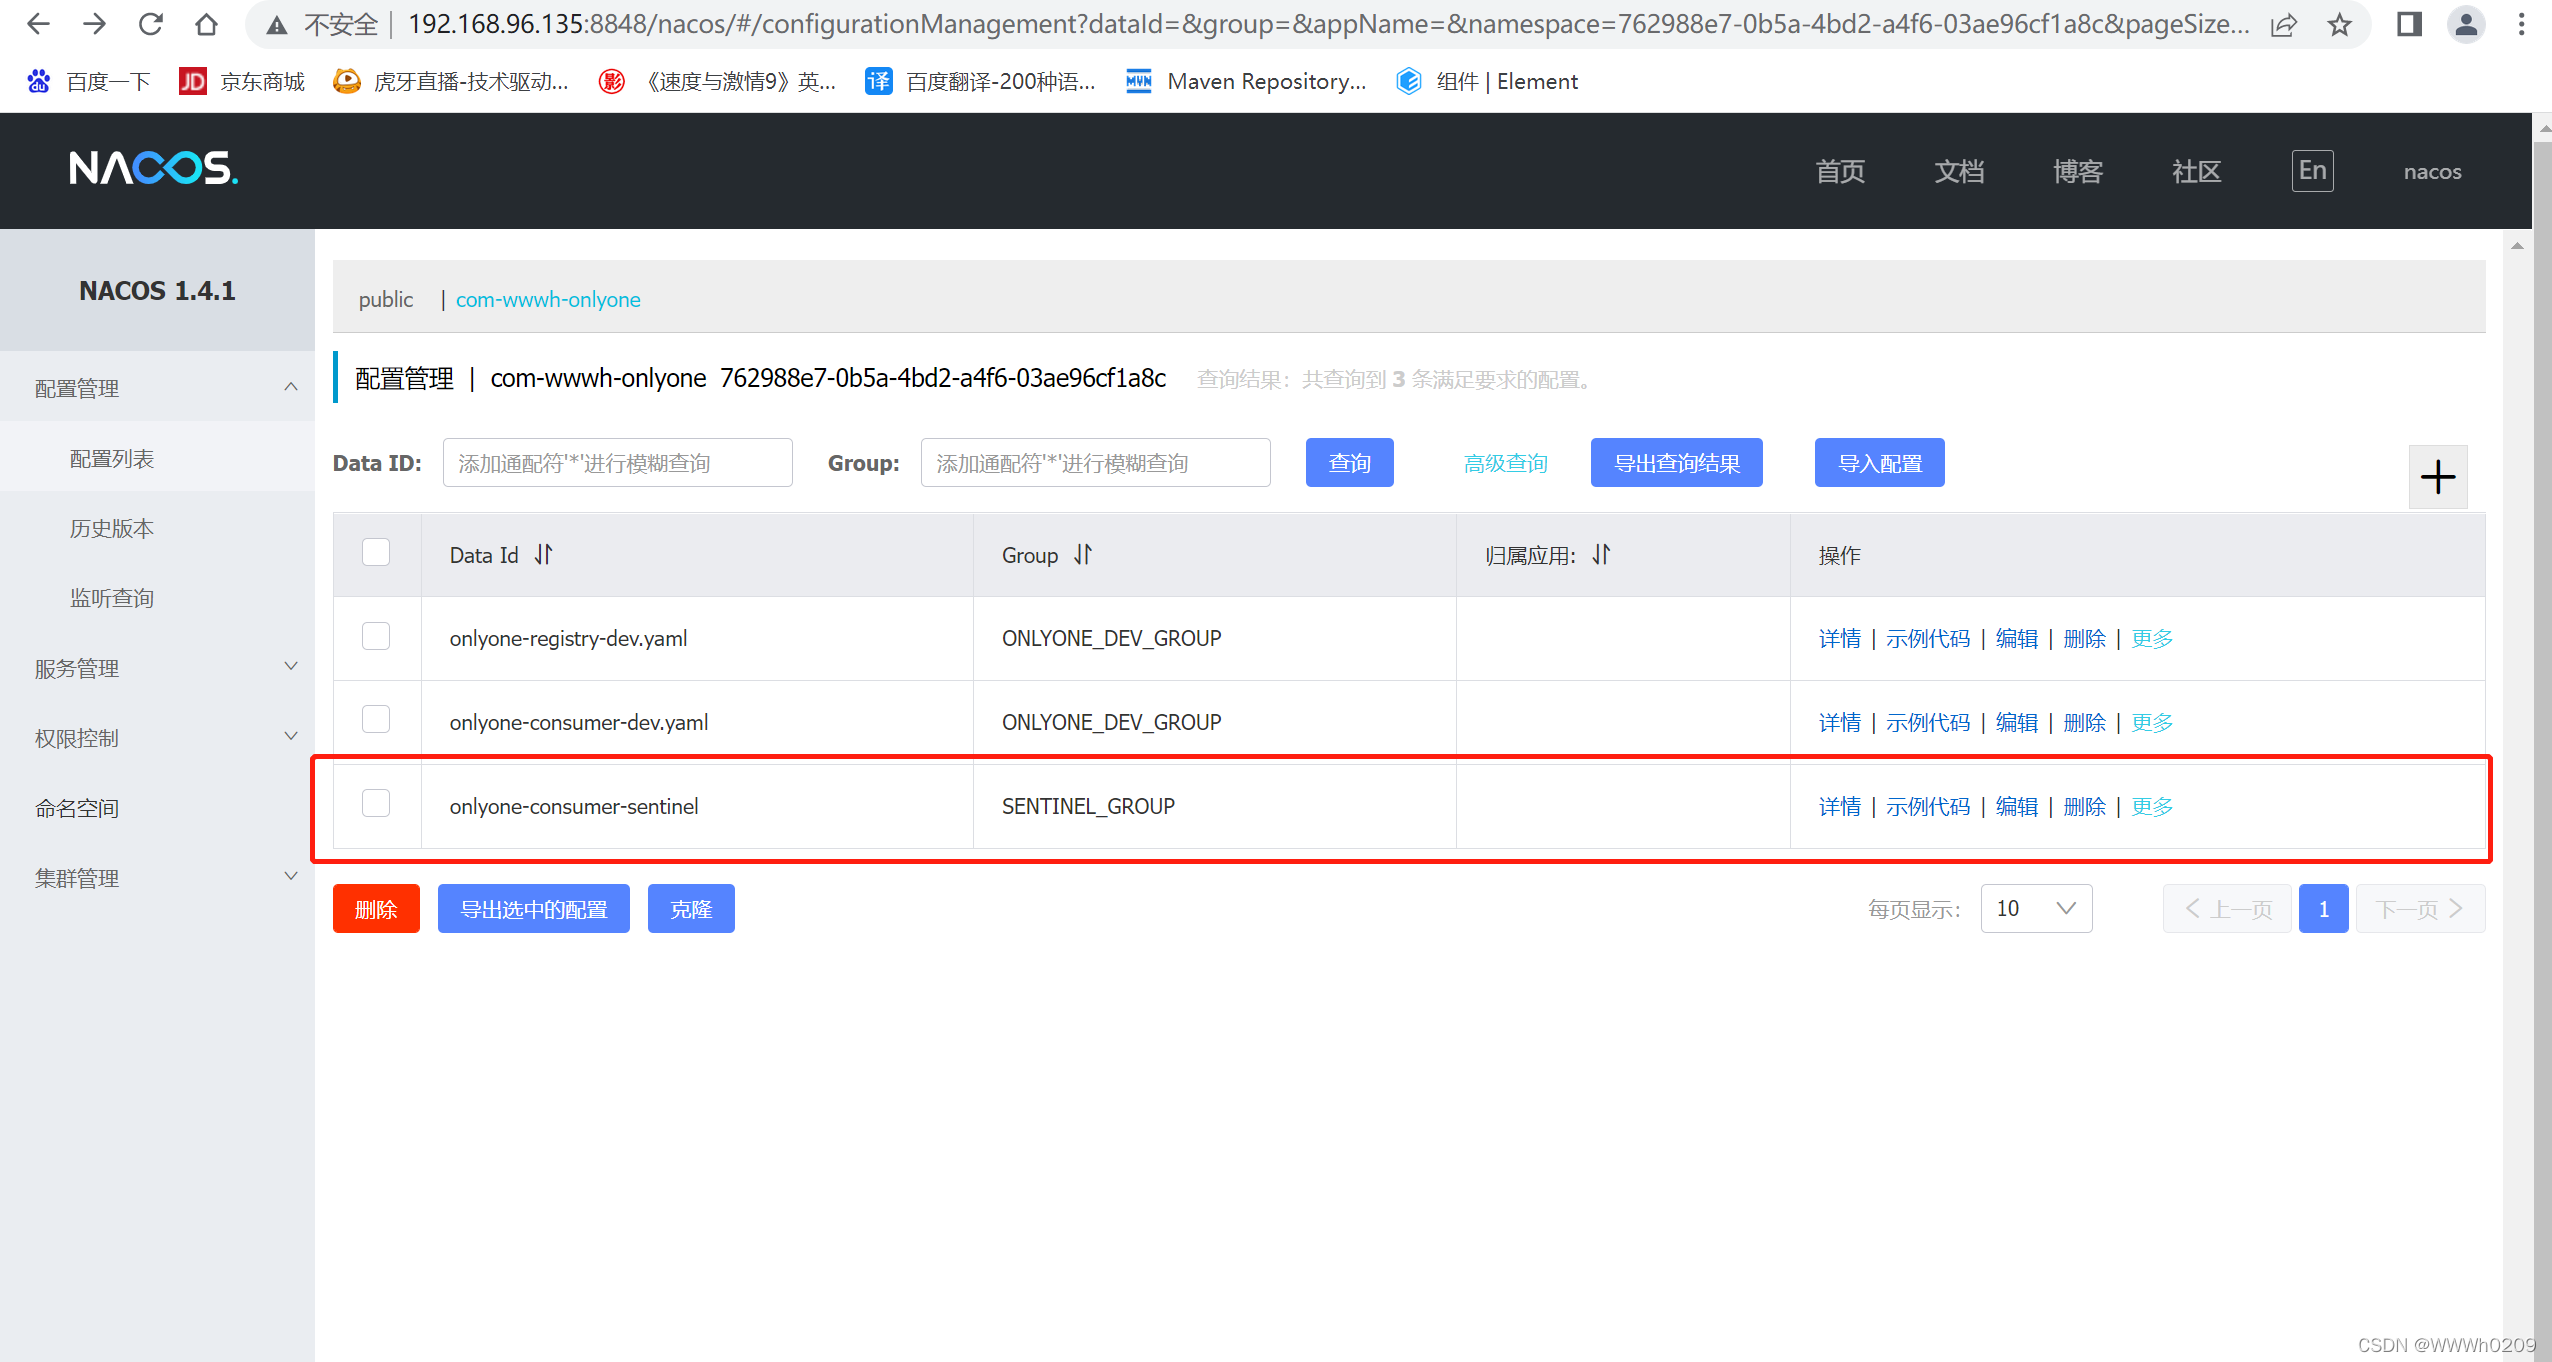Open 历史版本 in the sidebar
The height and width of the screenshot is (1362, 2552).
click(112, 528)
